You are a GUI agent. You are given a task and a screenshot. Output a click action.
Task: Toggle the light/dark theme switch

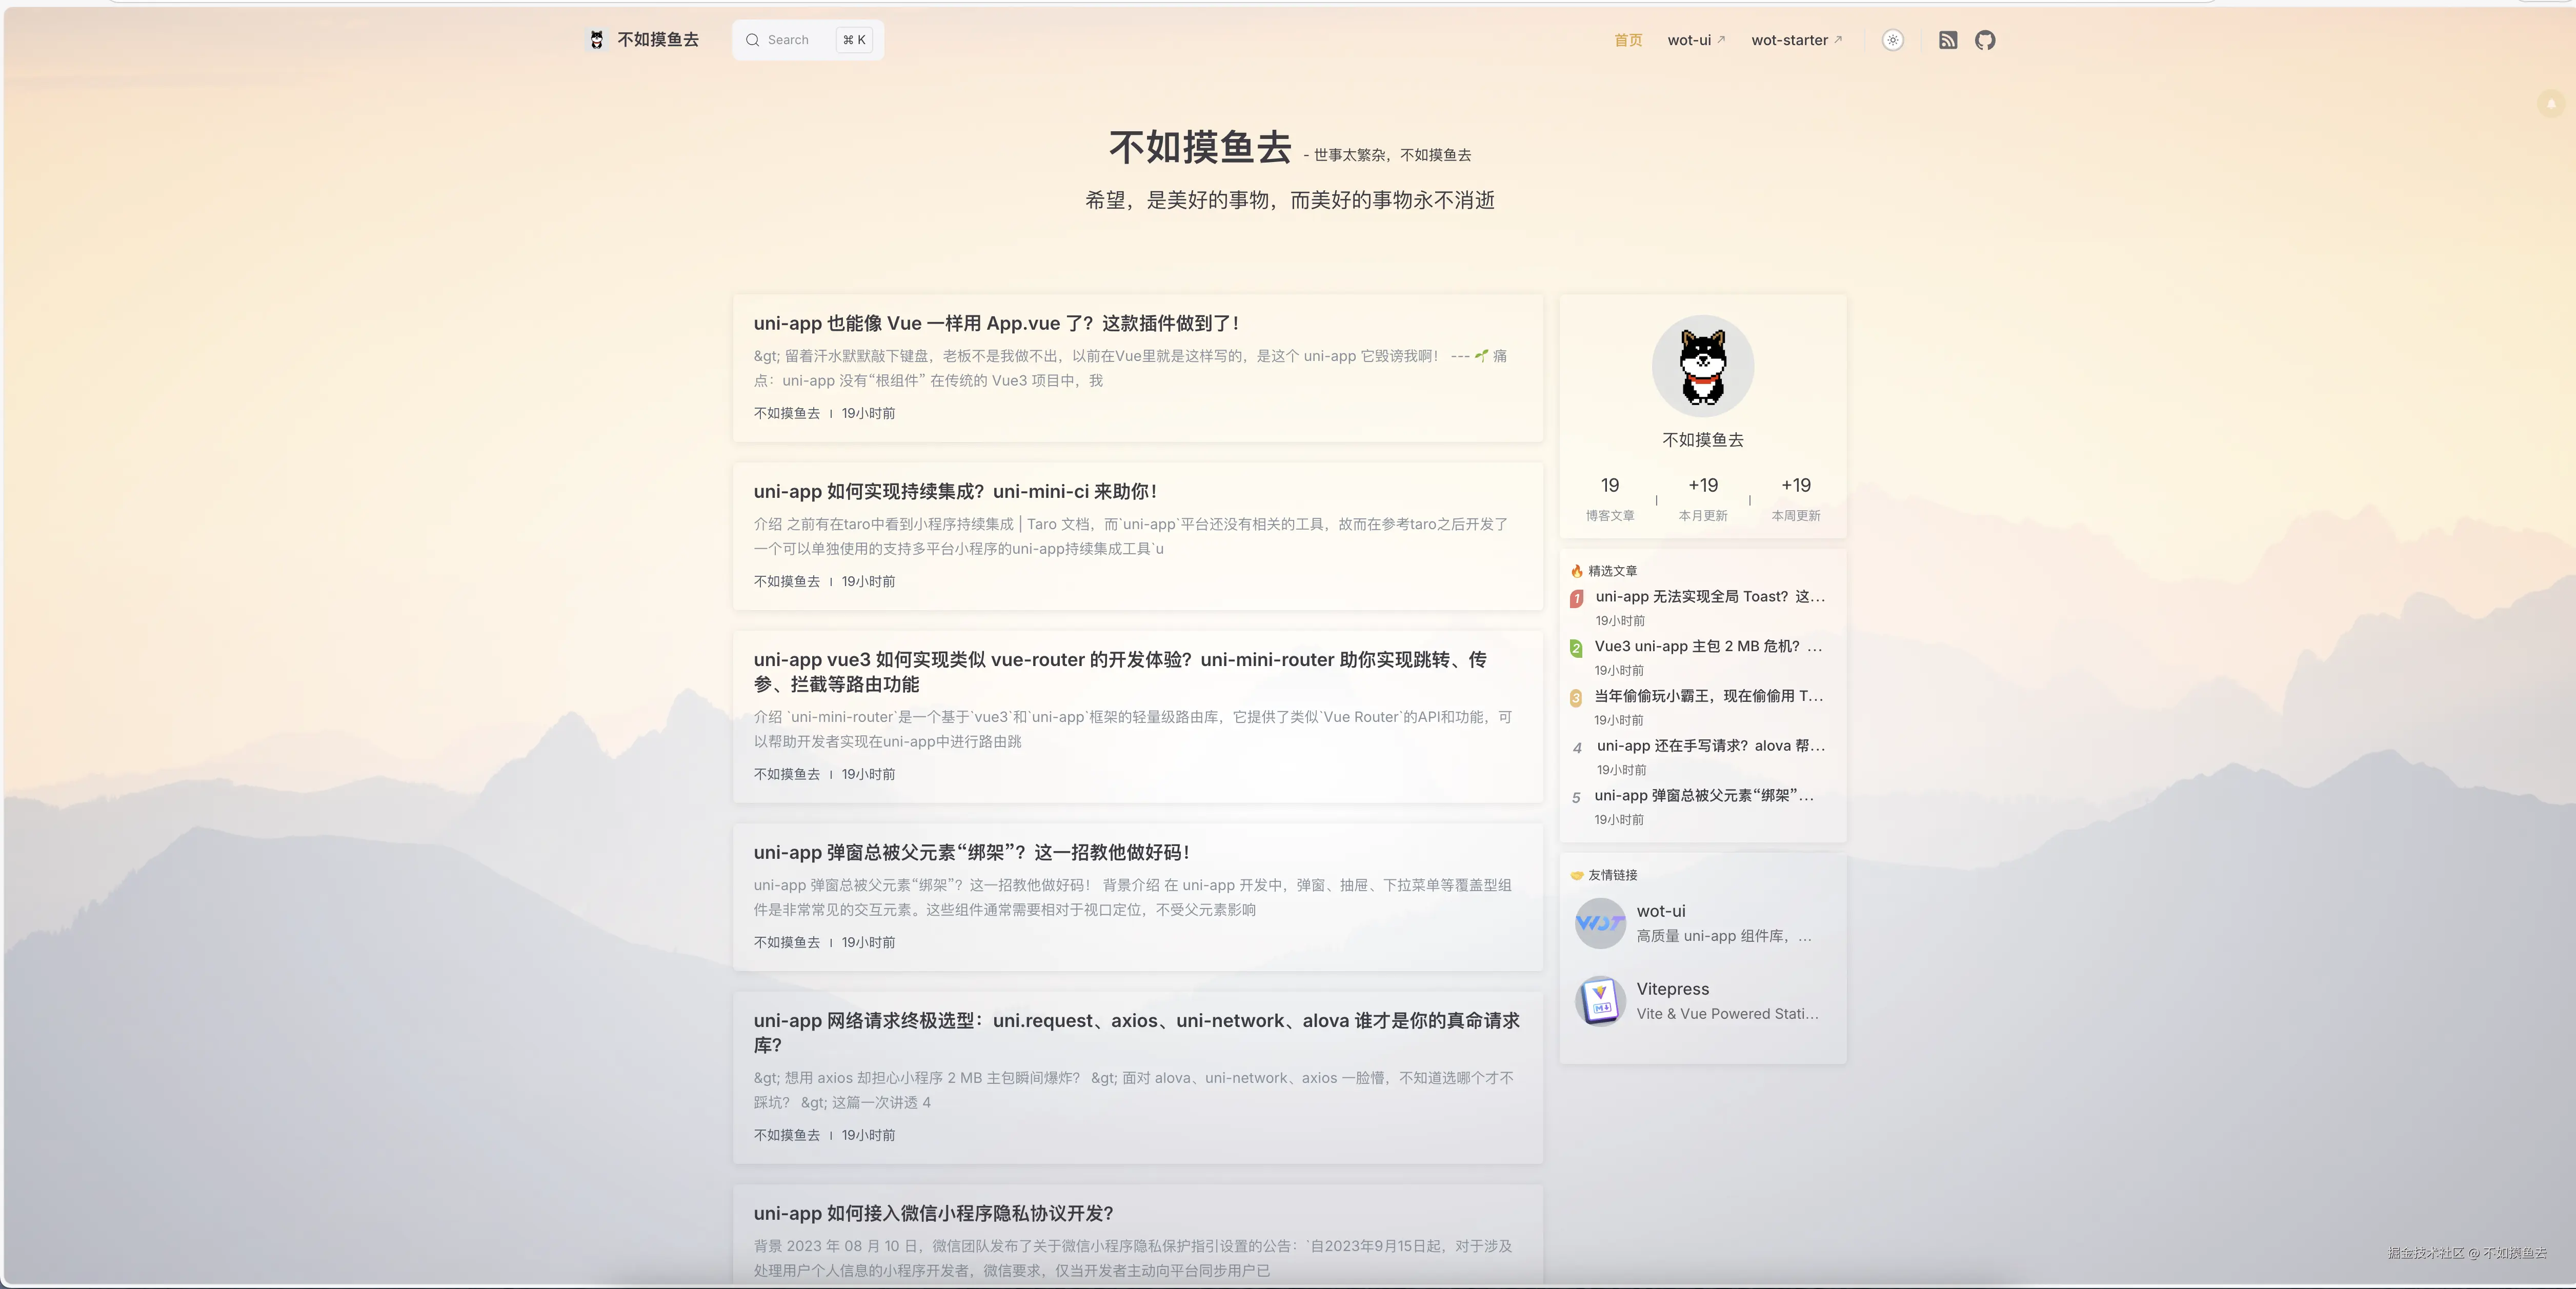point(1893,40)
